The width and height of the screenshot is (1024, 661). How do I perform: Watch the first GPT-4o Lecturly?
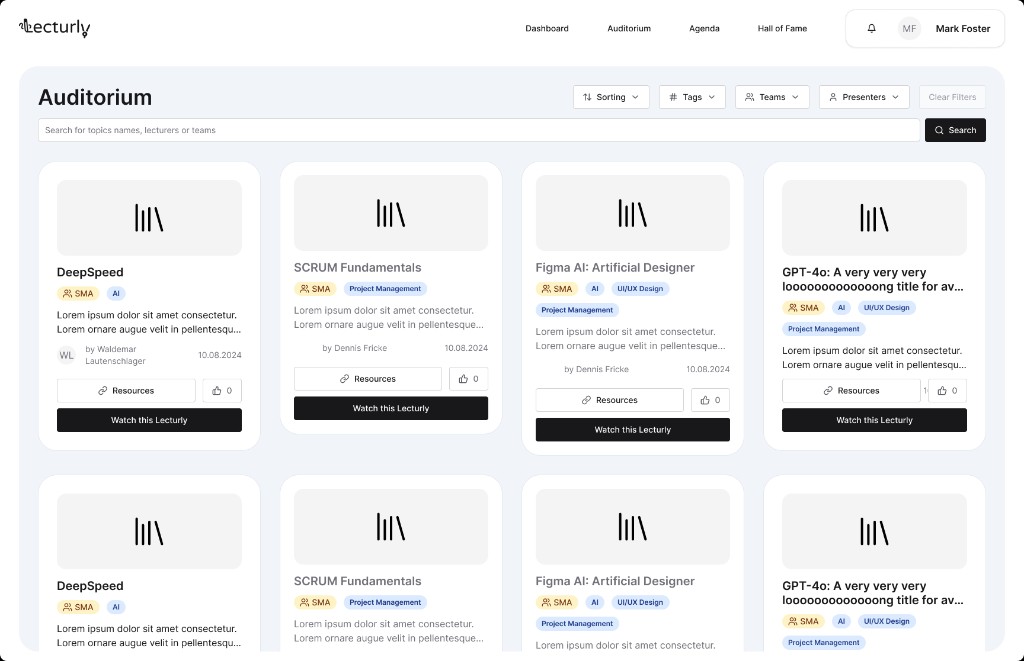(x=874, y=420)
